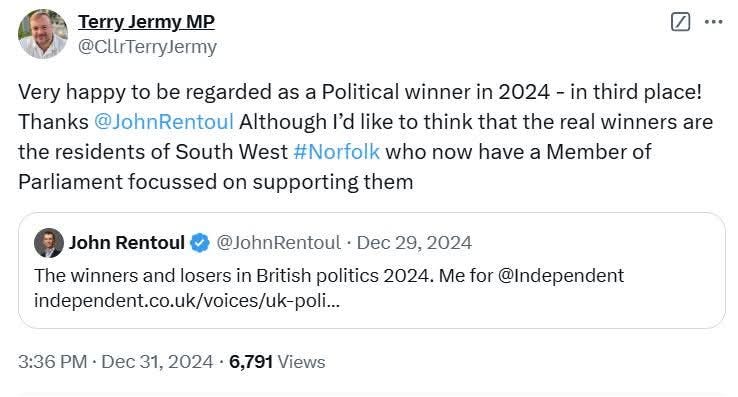Click the John Rentoul name in the quoted tweet

[x=127, y=243]
